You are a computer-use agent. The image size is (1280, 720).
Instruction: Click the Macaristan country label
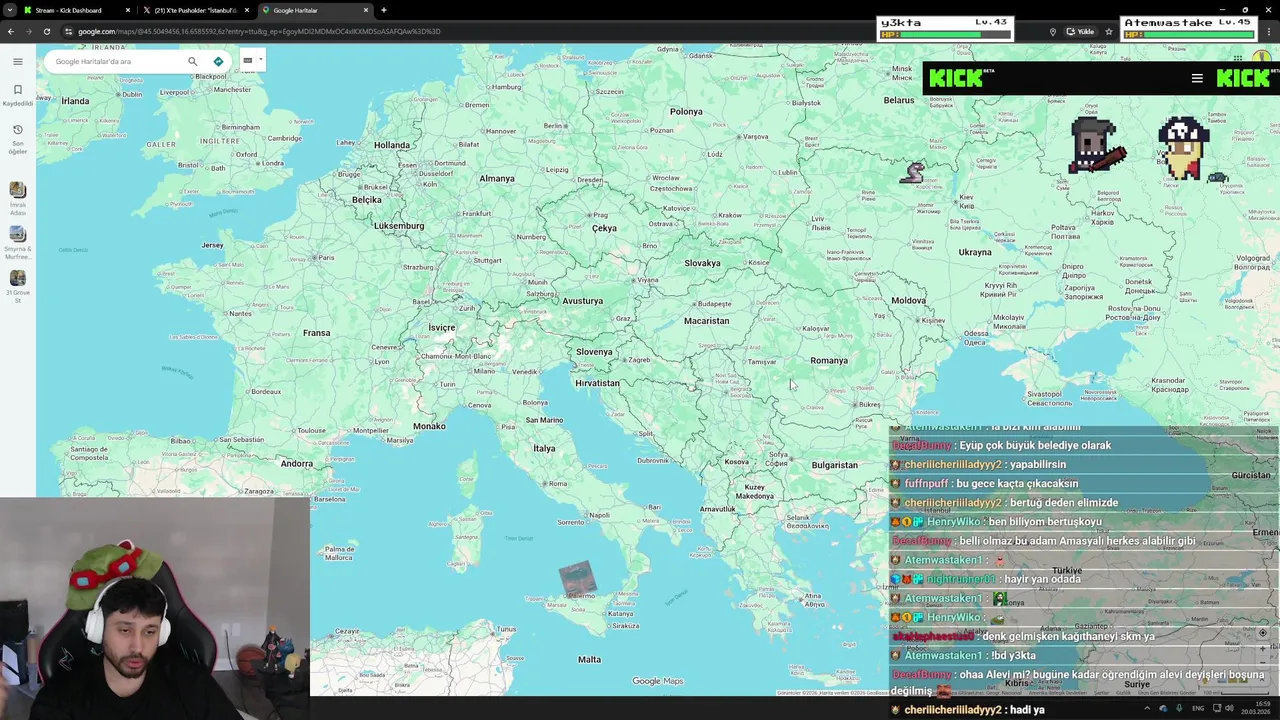(x=706, y=321)
